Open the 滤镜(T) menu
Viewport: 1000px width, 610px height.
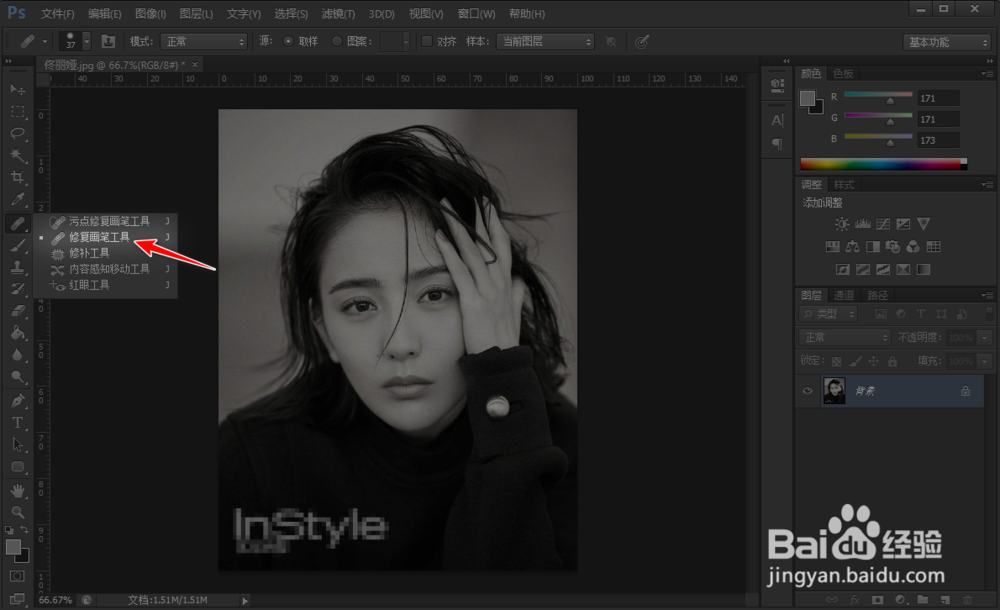coord(338,13)
